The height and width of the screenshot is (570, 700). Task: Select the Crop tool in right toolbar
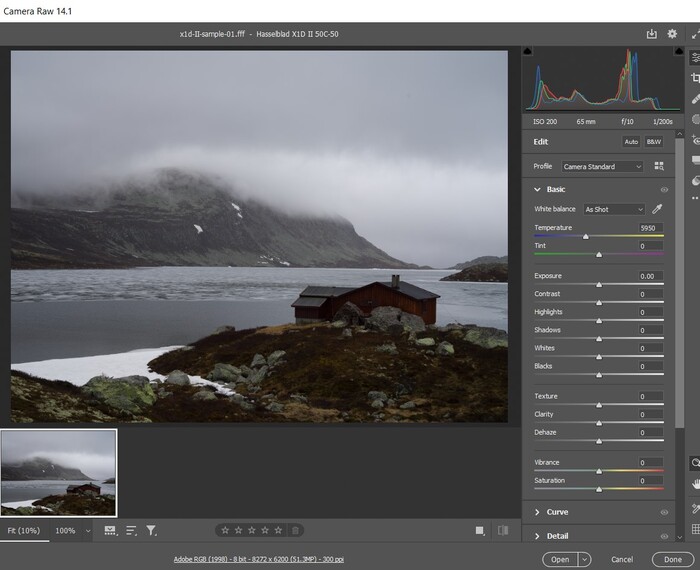tap(696, 78)
